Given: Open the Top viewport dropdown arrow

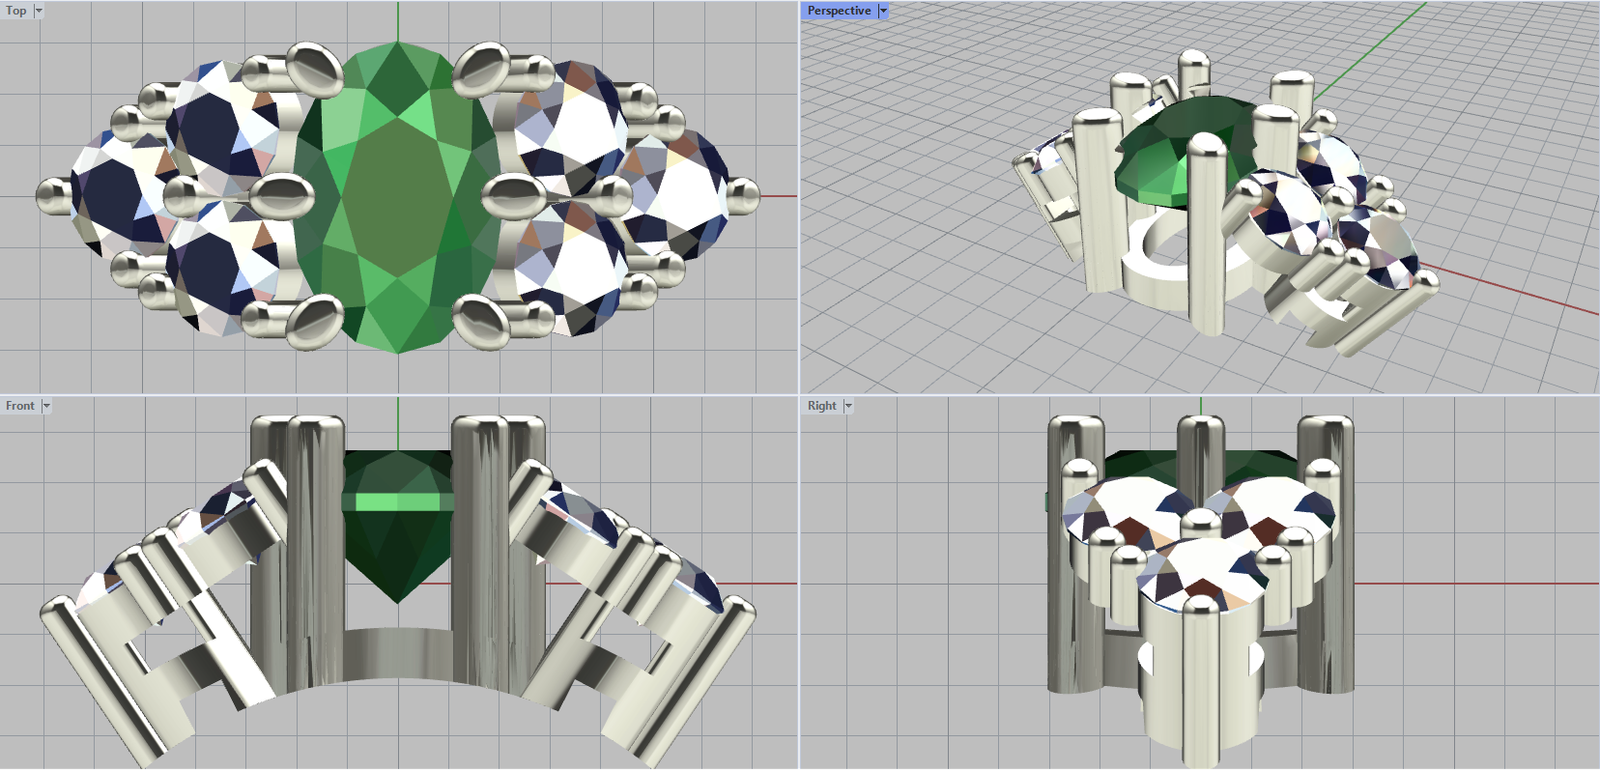Looking at the screenshot, I should click(39, 11).
